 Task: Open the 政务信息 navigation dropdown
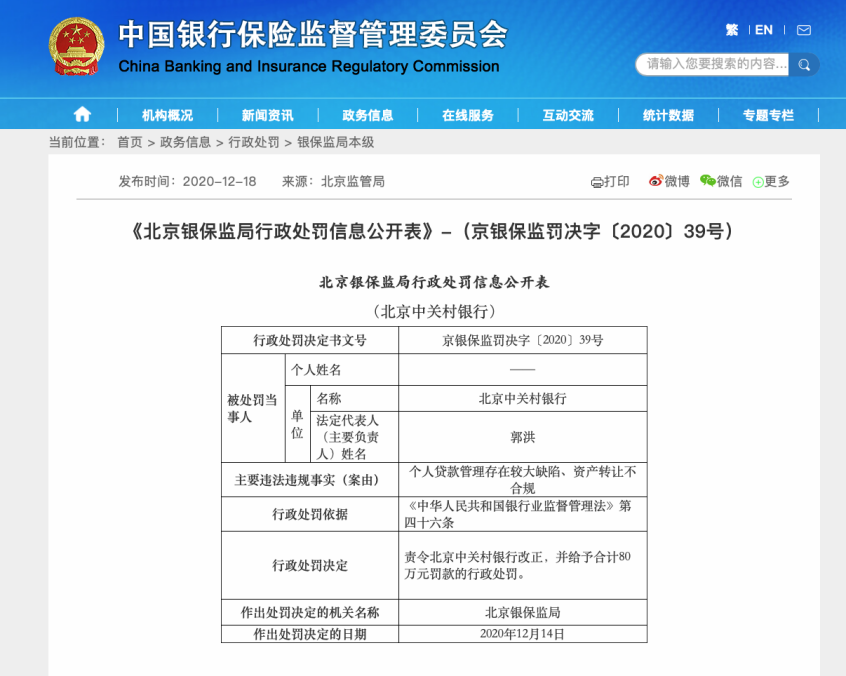point(367,114)
